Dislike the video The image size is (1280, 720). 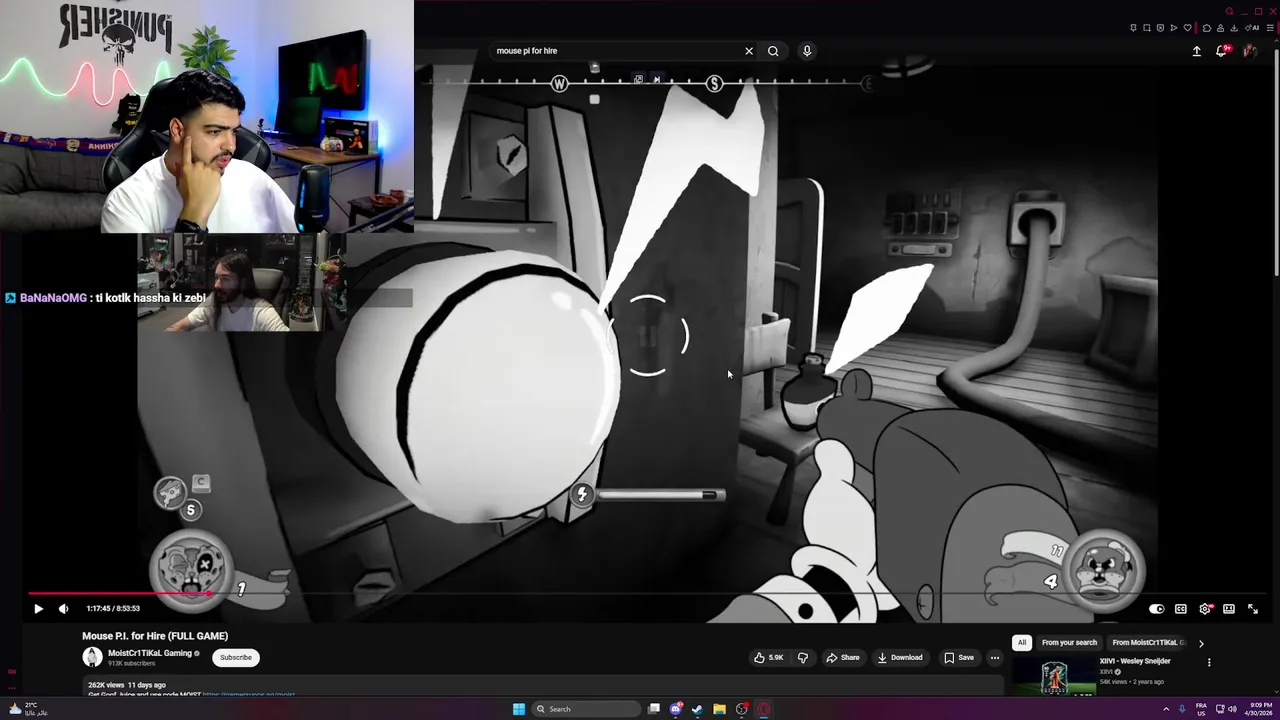[x=803, y=657]
